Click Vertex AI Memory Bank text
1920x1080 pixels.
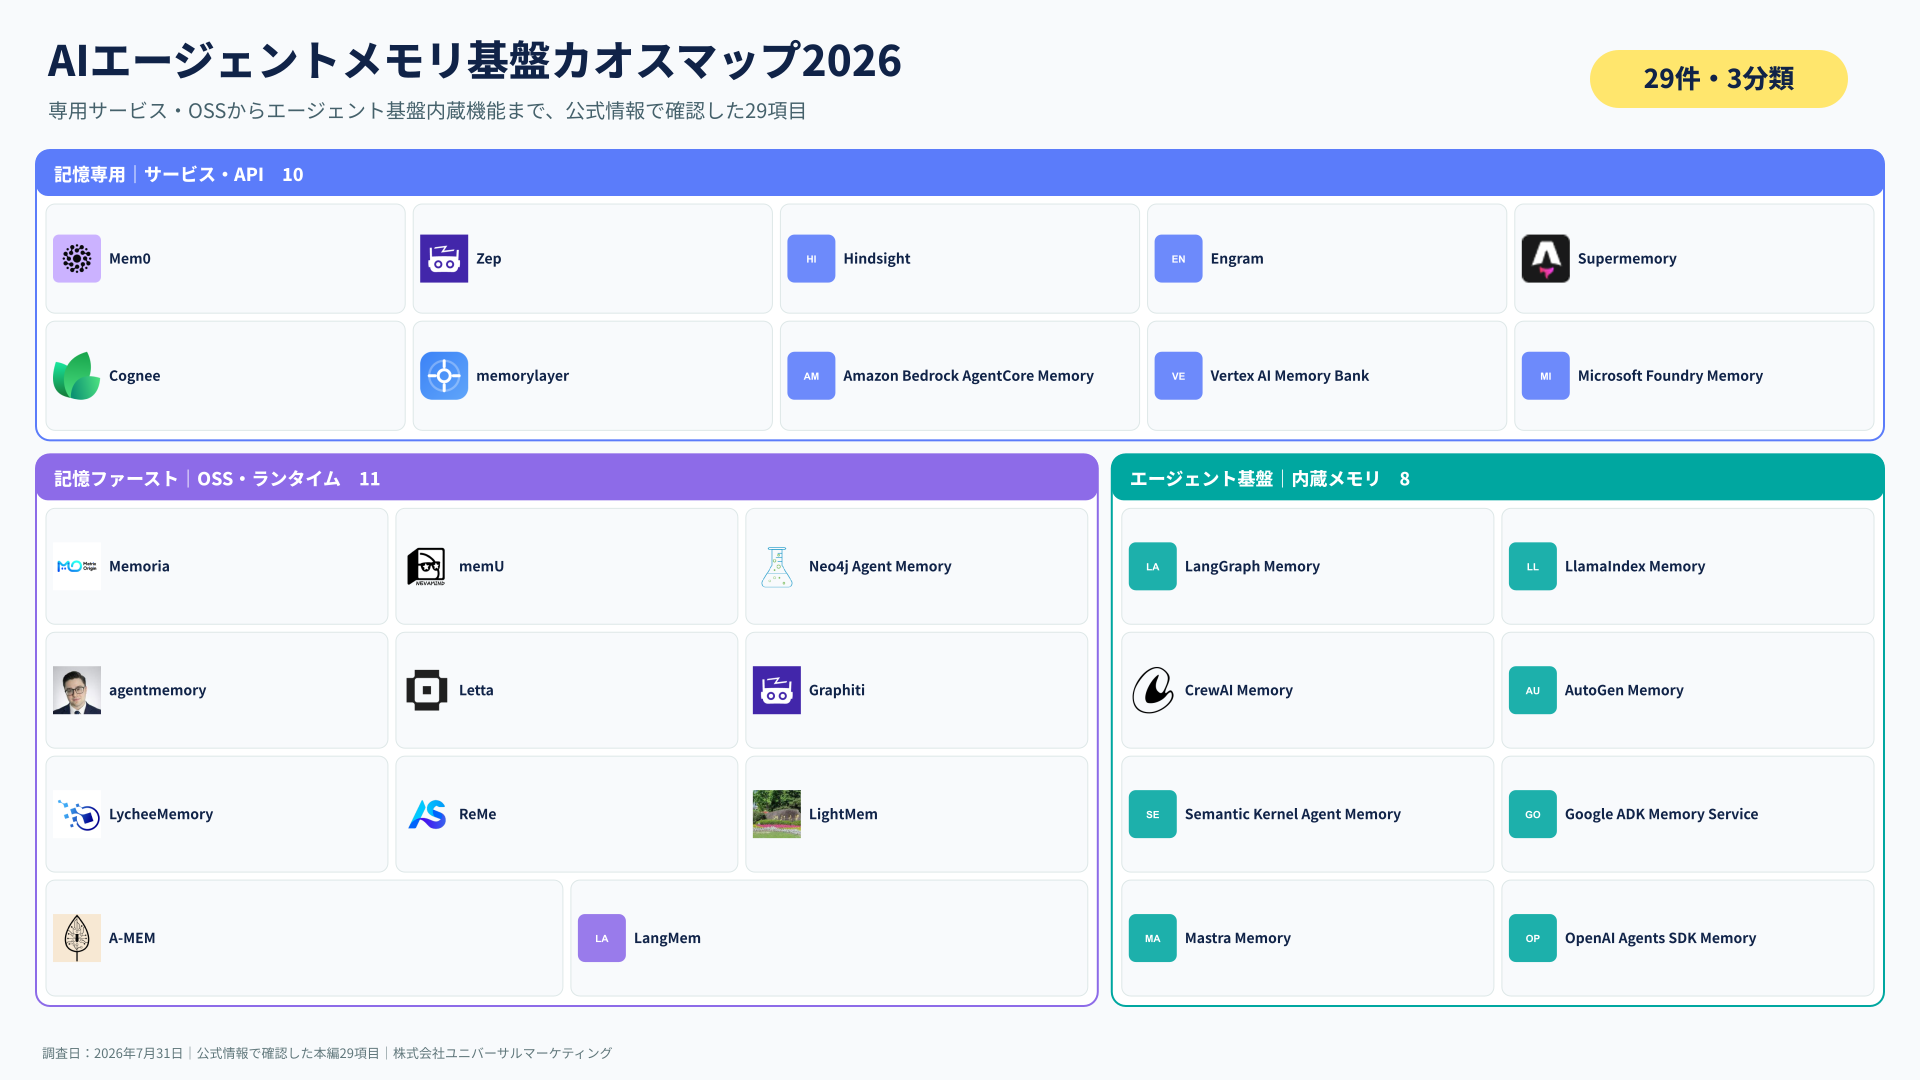pos(1289,376)
